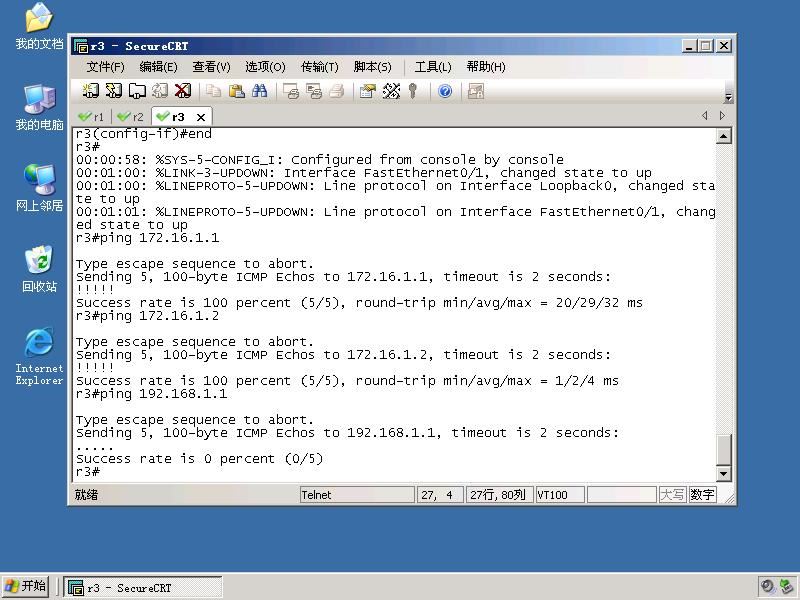Click the 'r3#ping 192.168.1.1' line
The height and width of the screenshot is (600, 800).
pyautogui.click(x=152, y=394)
